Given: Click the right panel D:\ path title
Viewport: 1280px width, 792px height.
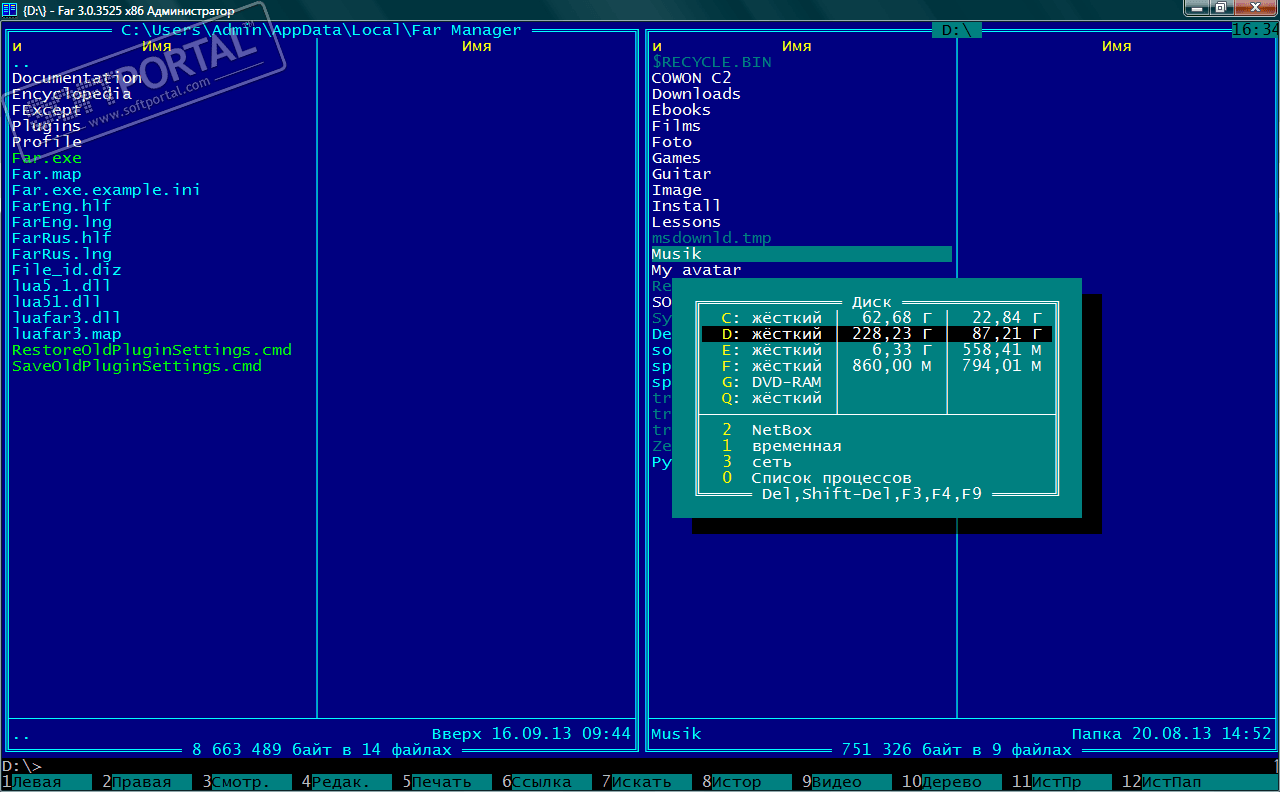Looking at the screenshot, I should pyautogui.click(x=957, y=30).
